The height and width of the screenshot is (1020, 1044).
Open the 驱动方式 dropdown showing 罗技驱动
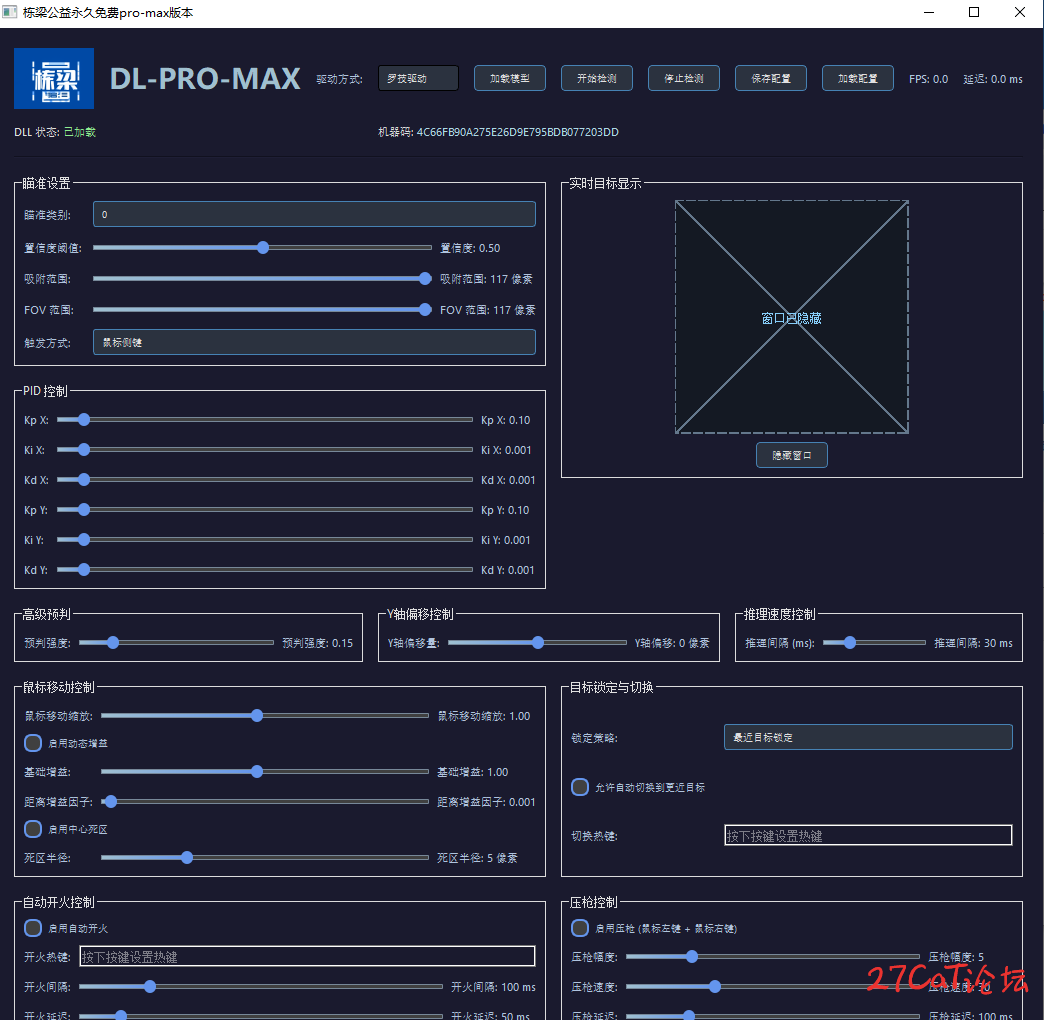[418, 79]
